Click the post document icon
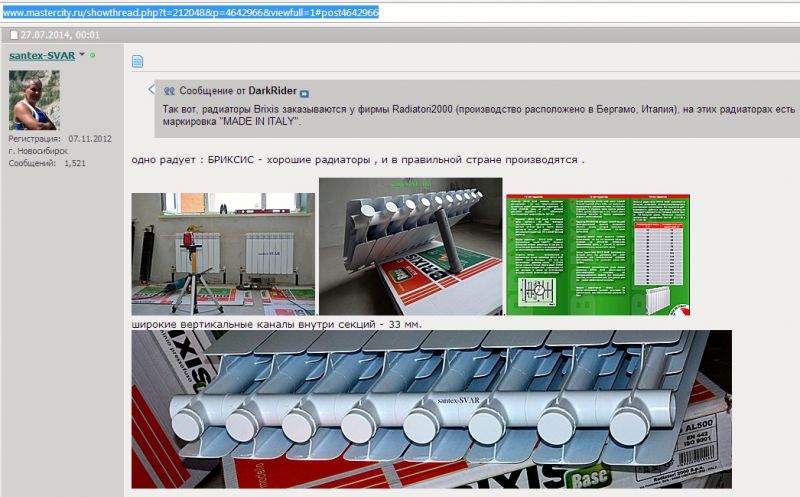 138,62
